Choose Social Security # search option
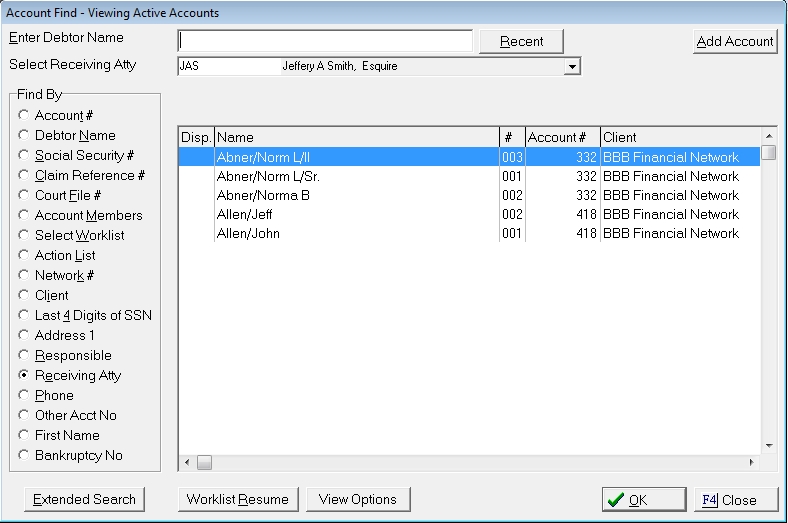788x523 pixels. coord(24,156)
